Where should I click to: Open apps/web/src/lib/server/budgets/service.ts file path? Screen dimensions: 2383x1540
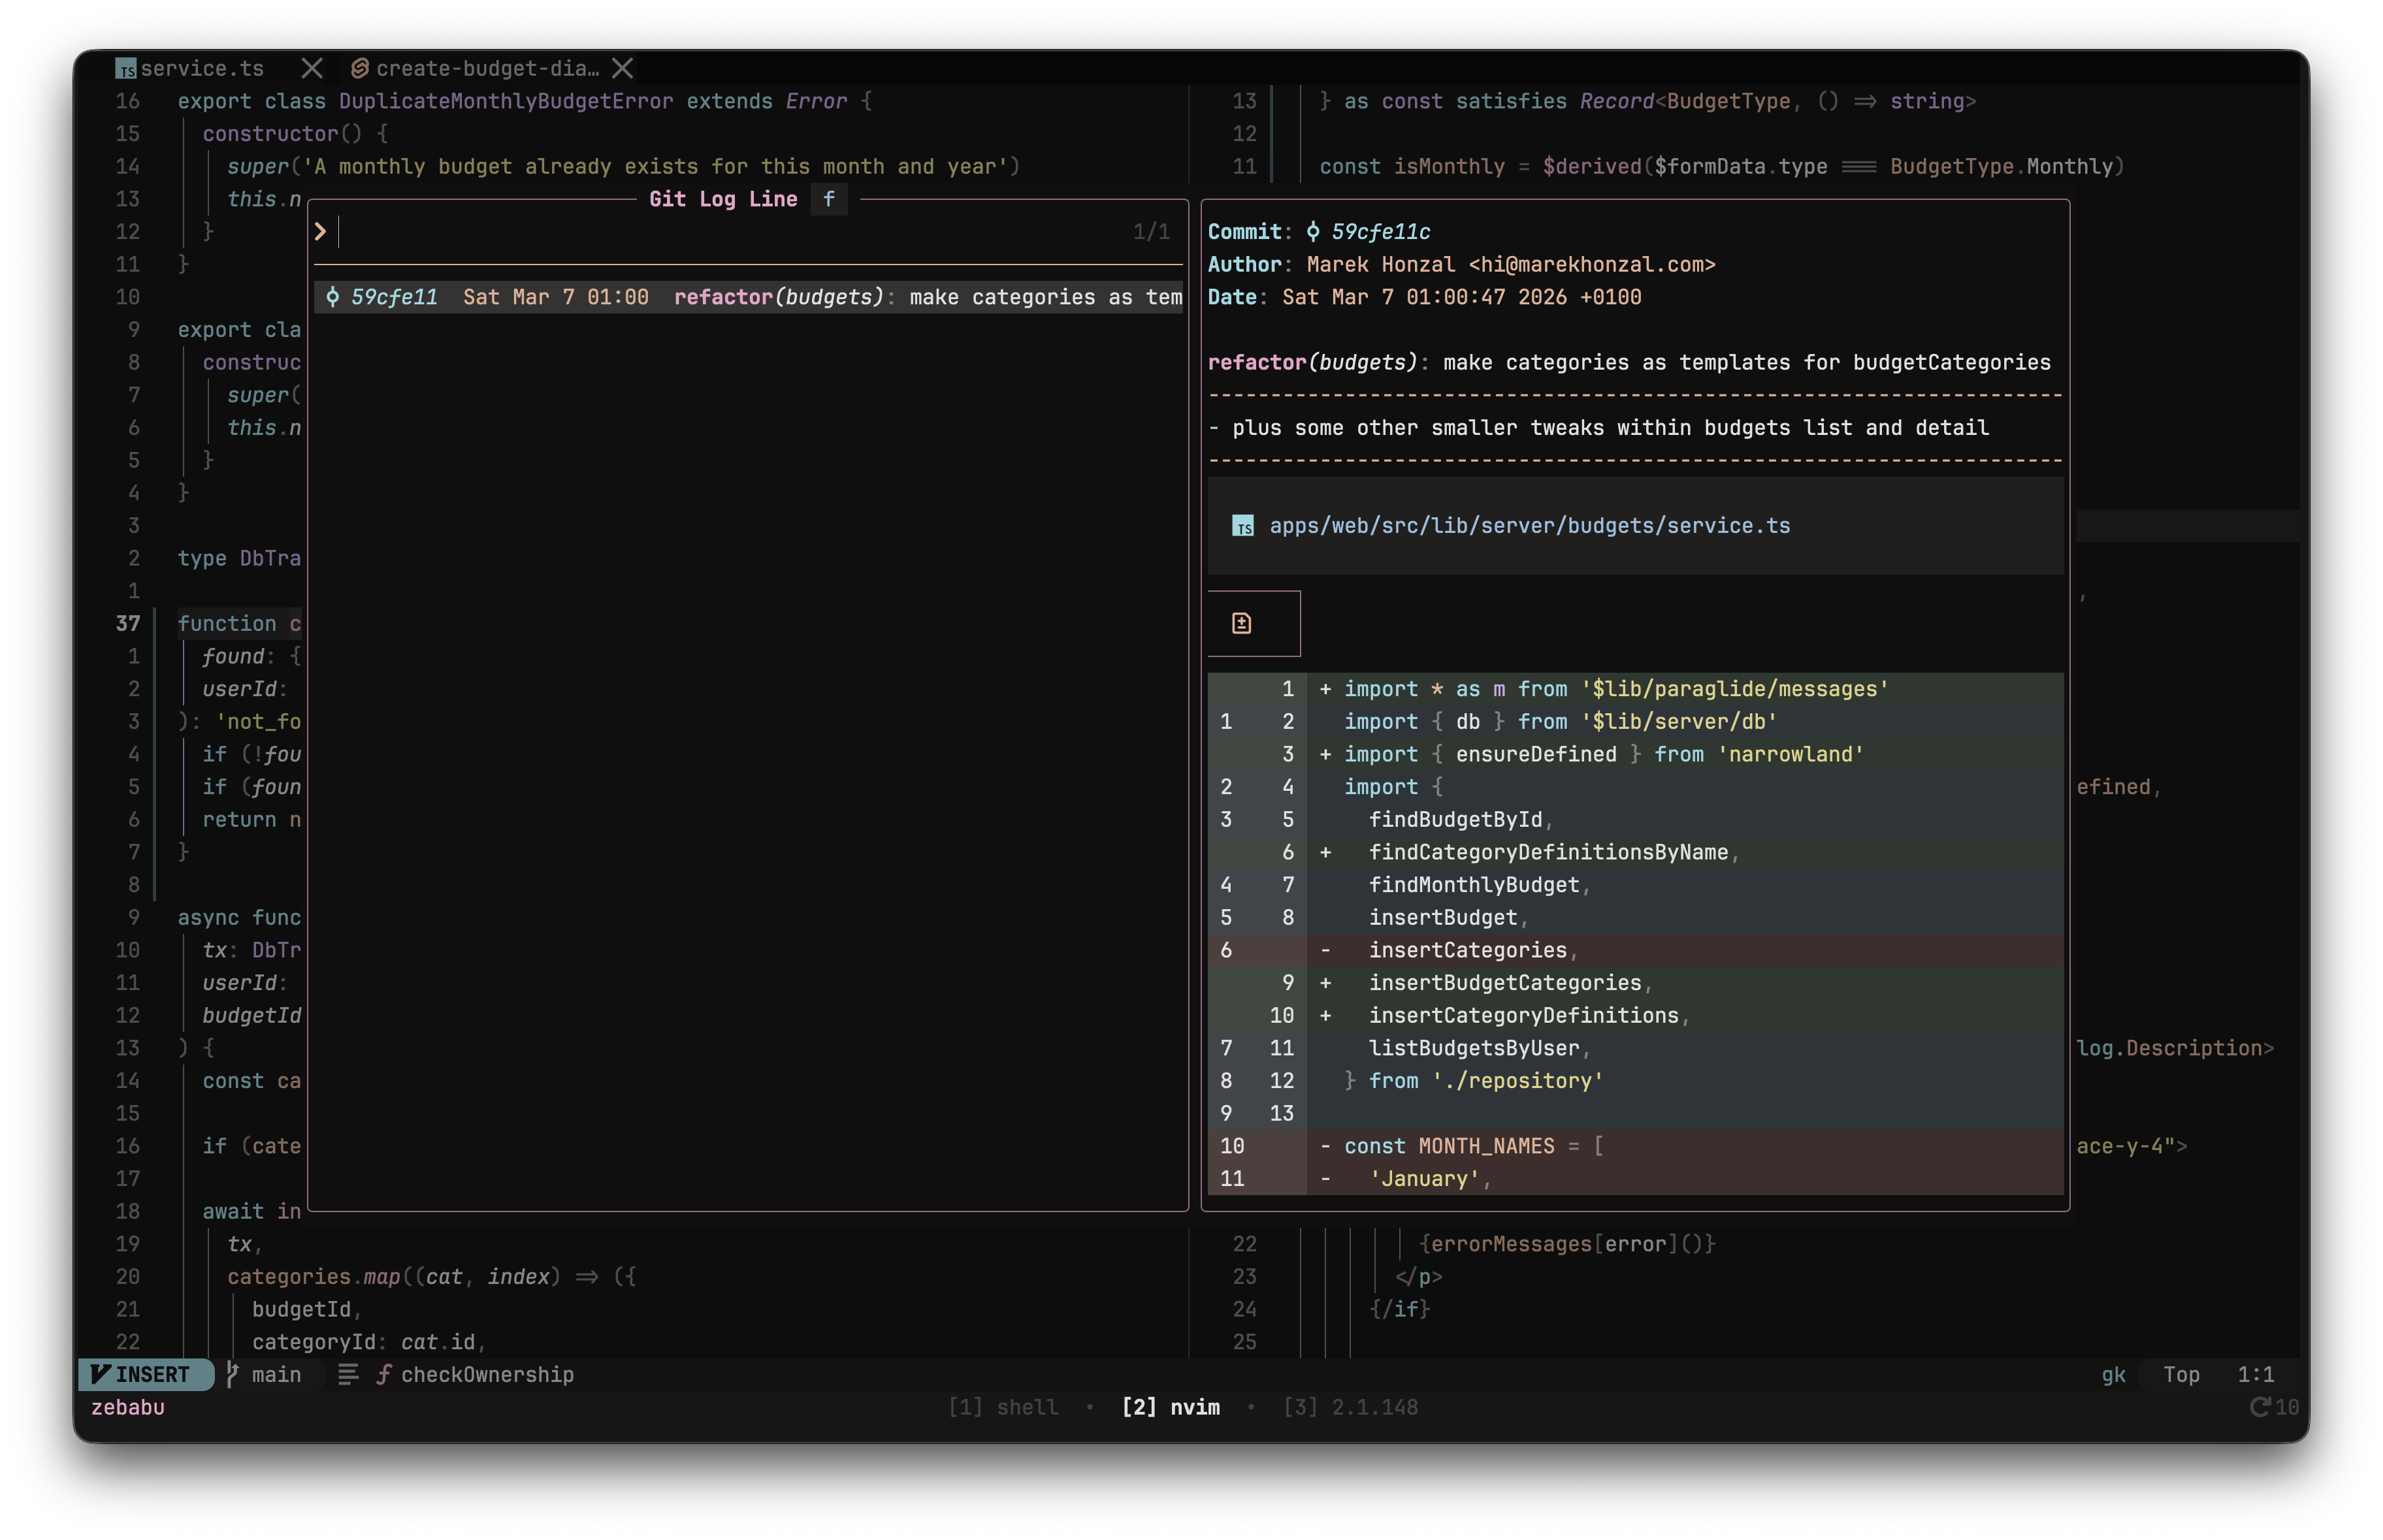tap(1530, 526)
